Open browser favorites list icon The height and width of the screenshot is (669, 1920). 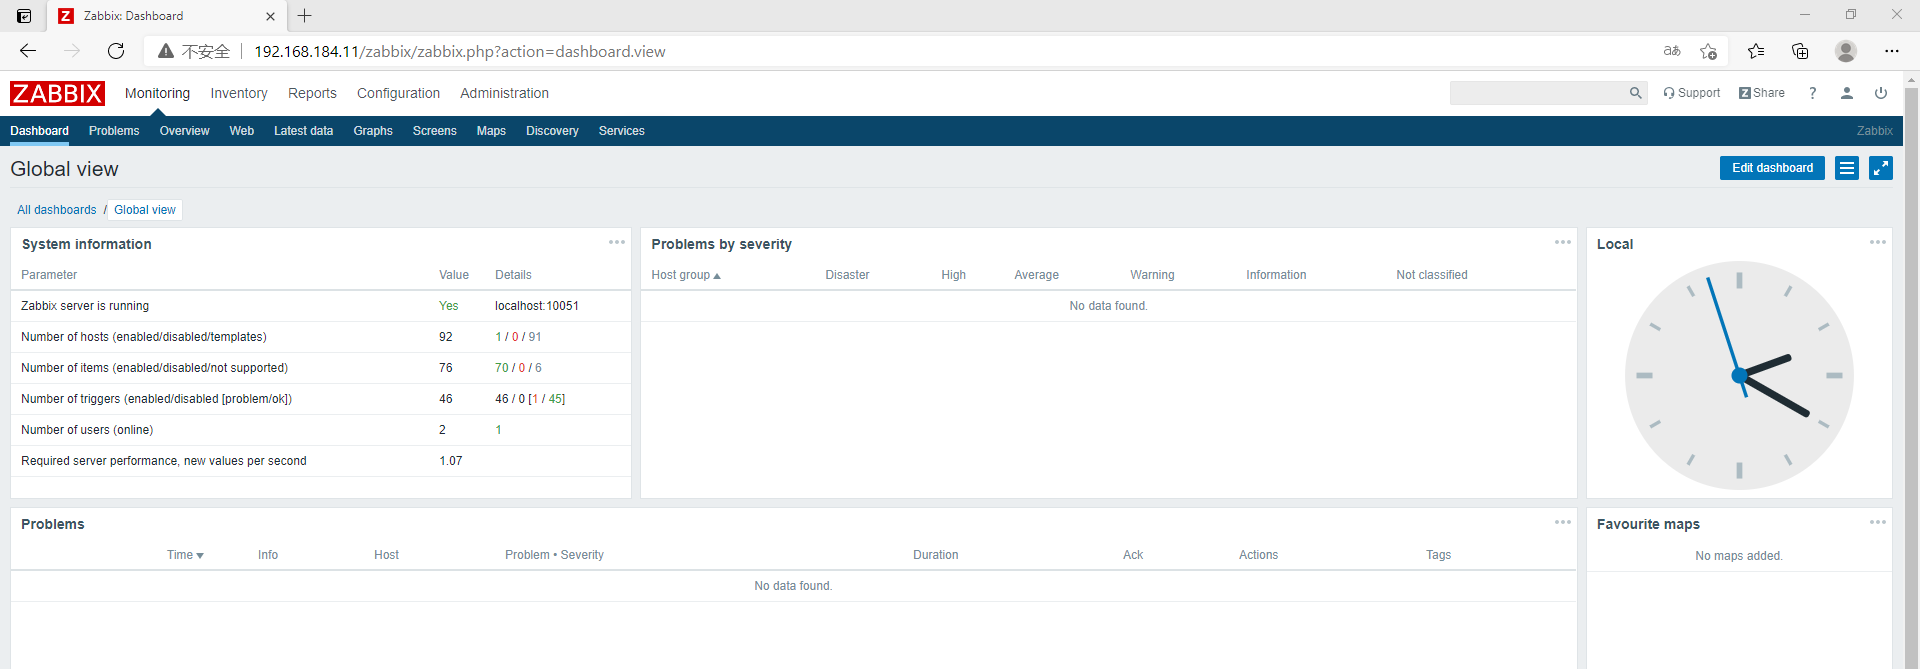[1756, 51]
